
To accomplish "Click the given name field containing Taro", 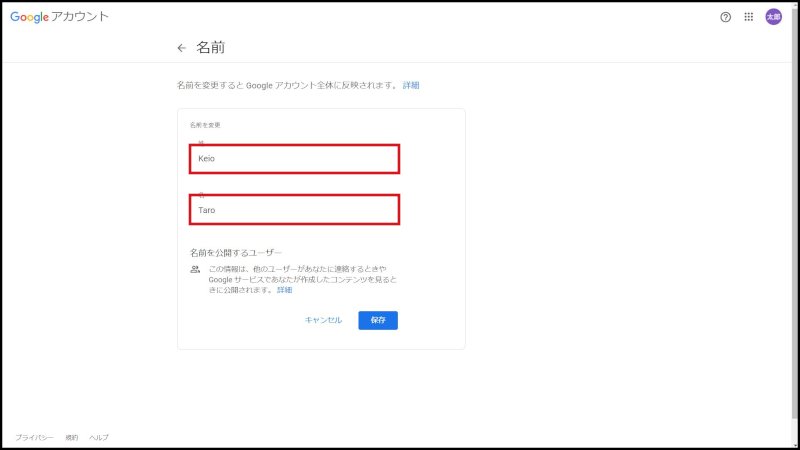I will [x=294, y=210].
